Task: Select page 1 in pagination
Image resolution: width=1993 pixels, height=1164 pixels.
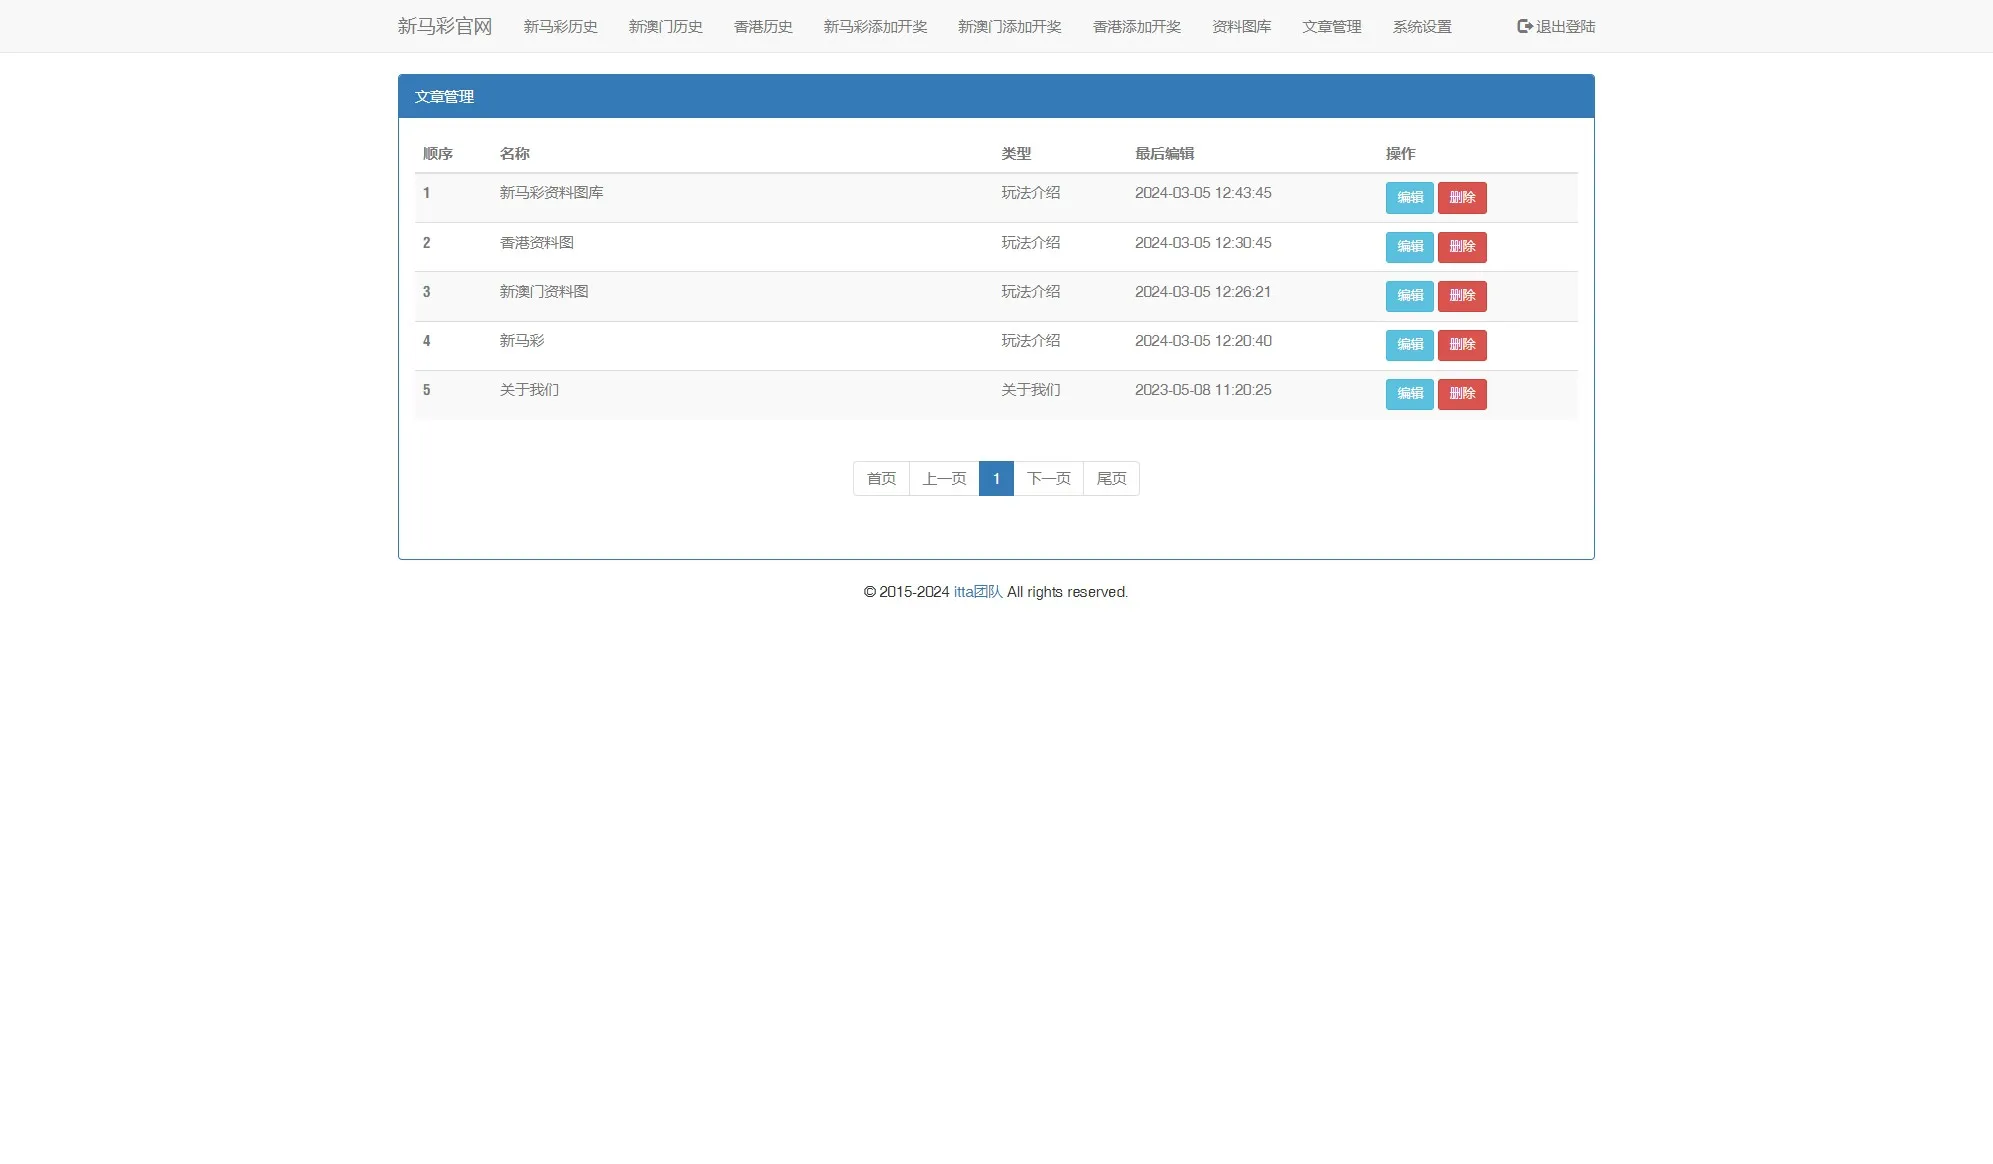Action: point(996,478)
